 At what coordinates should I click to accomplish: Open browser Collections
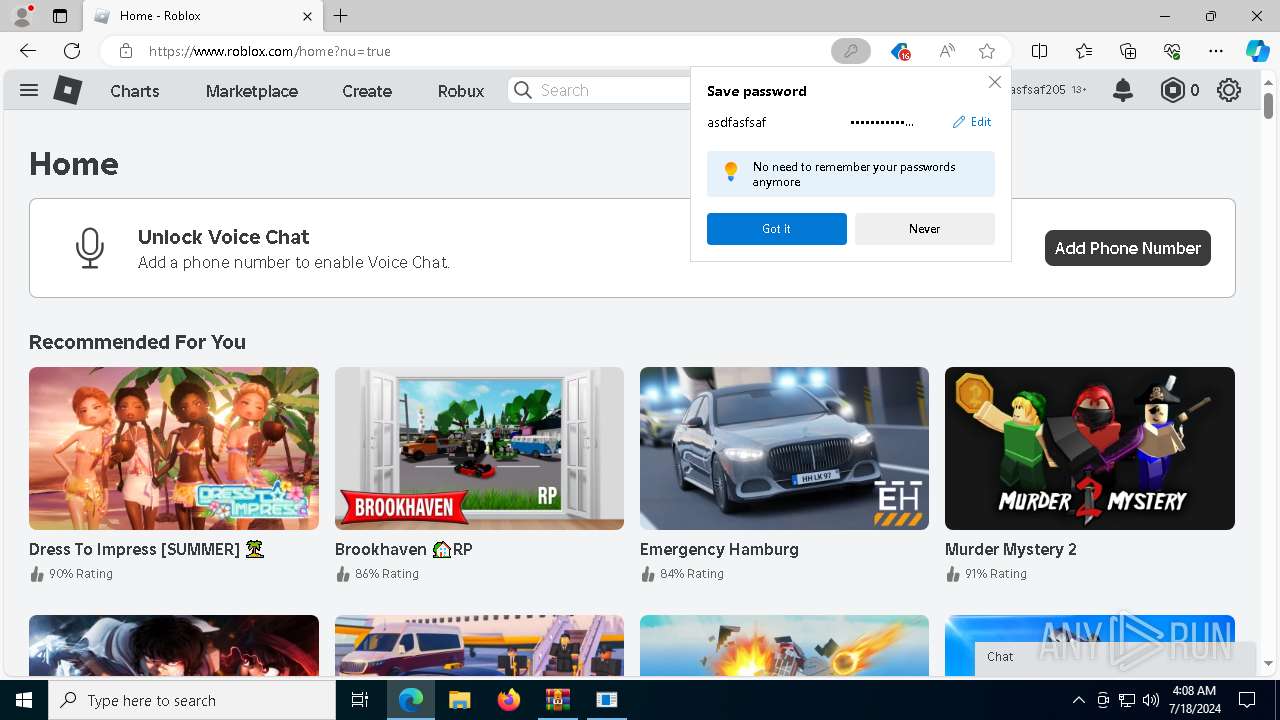(1128, 51)
